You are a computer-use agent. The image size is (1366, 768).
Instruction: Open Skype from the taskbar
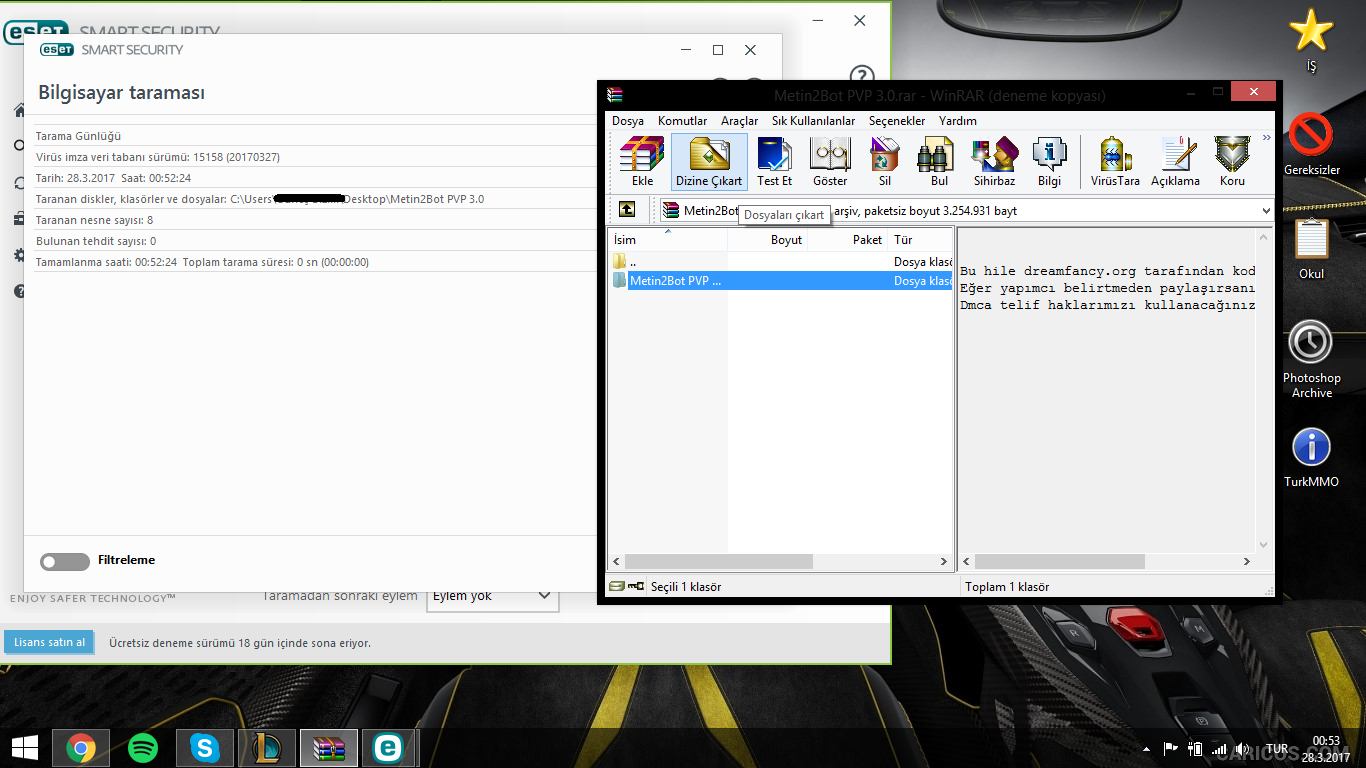(x=205, y=747)
